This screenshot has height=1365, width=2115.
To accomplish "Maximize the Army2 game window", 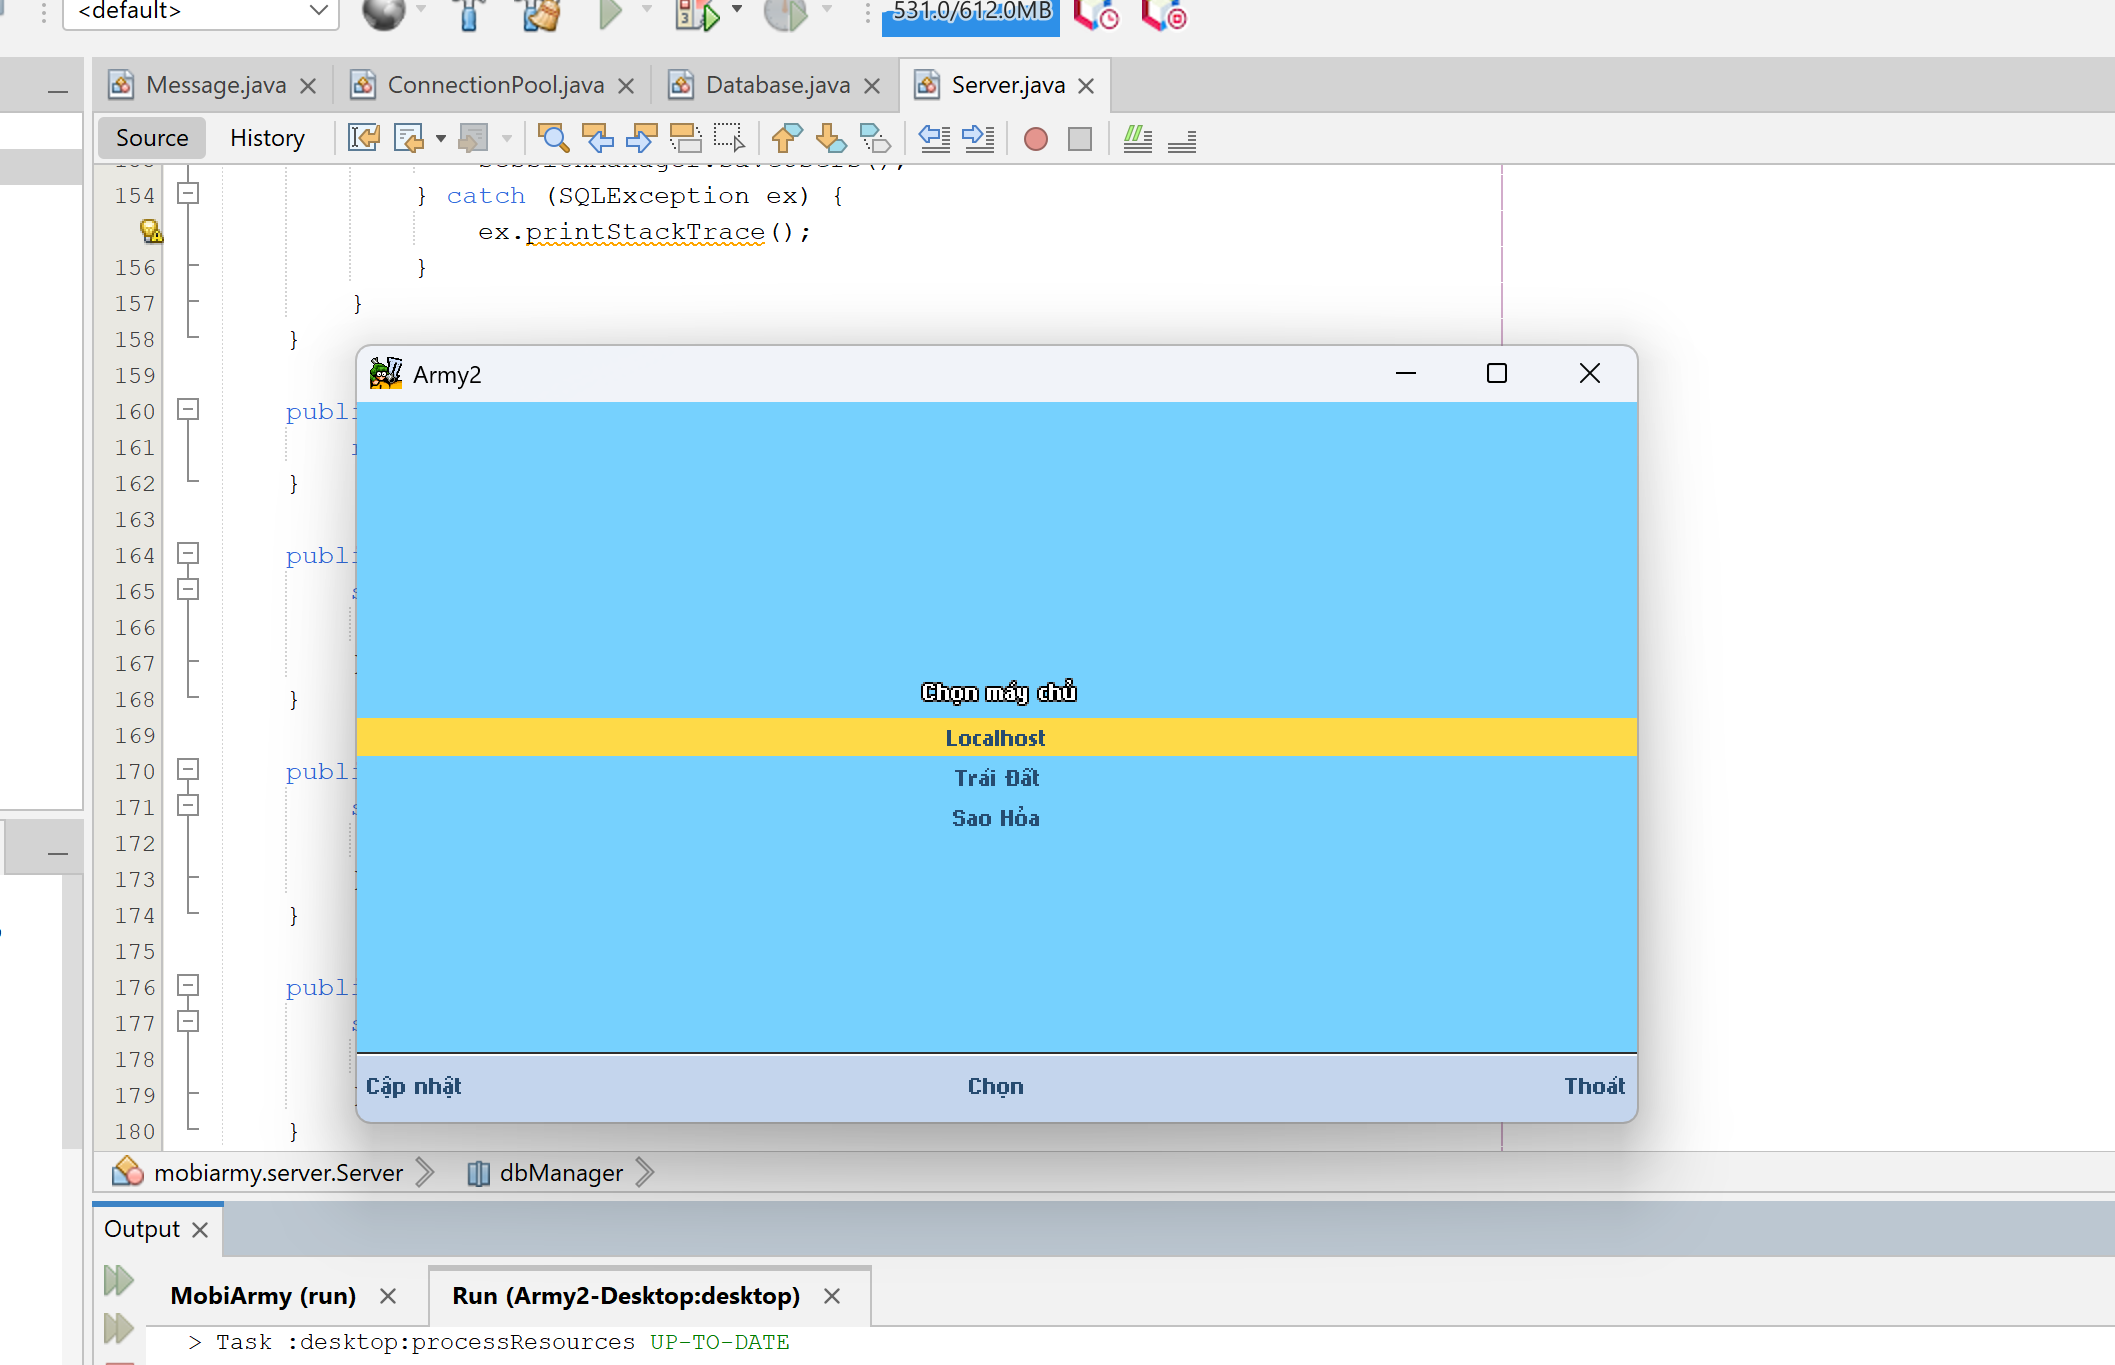I will (x=1497, y=373).
